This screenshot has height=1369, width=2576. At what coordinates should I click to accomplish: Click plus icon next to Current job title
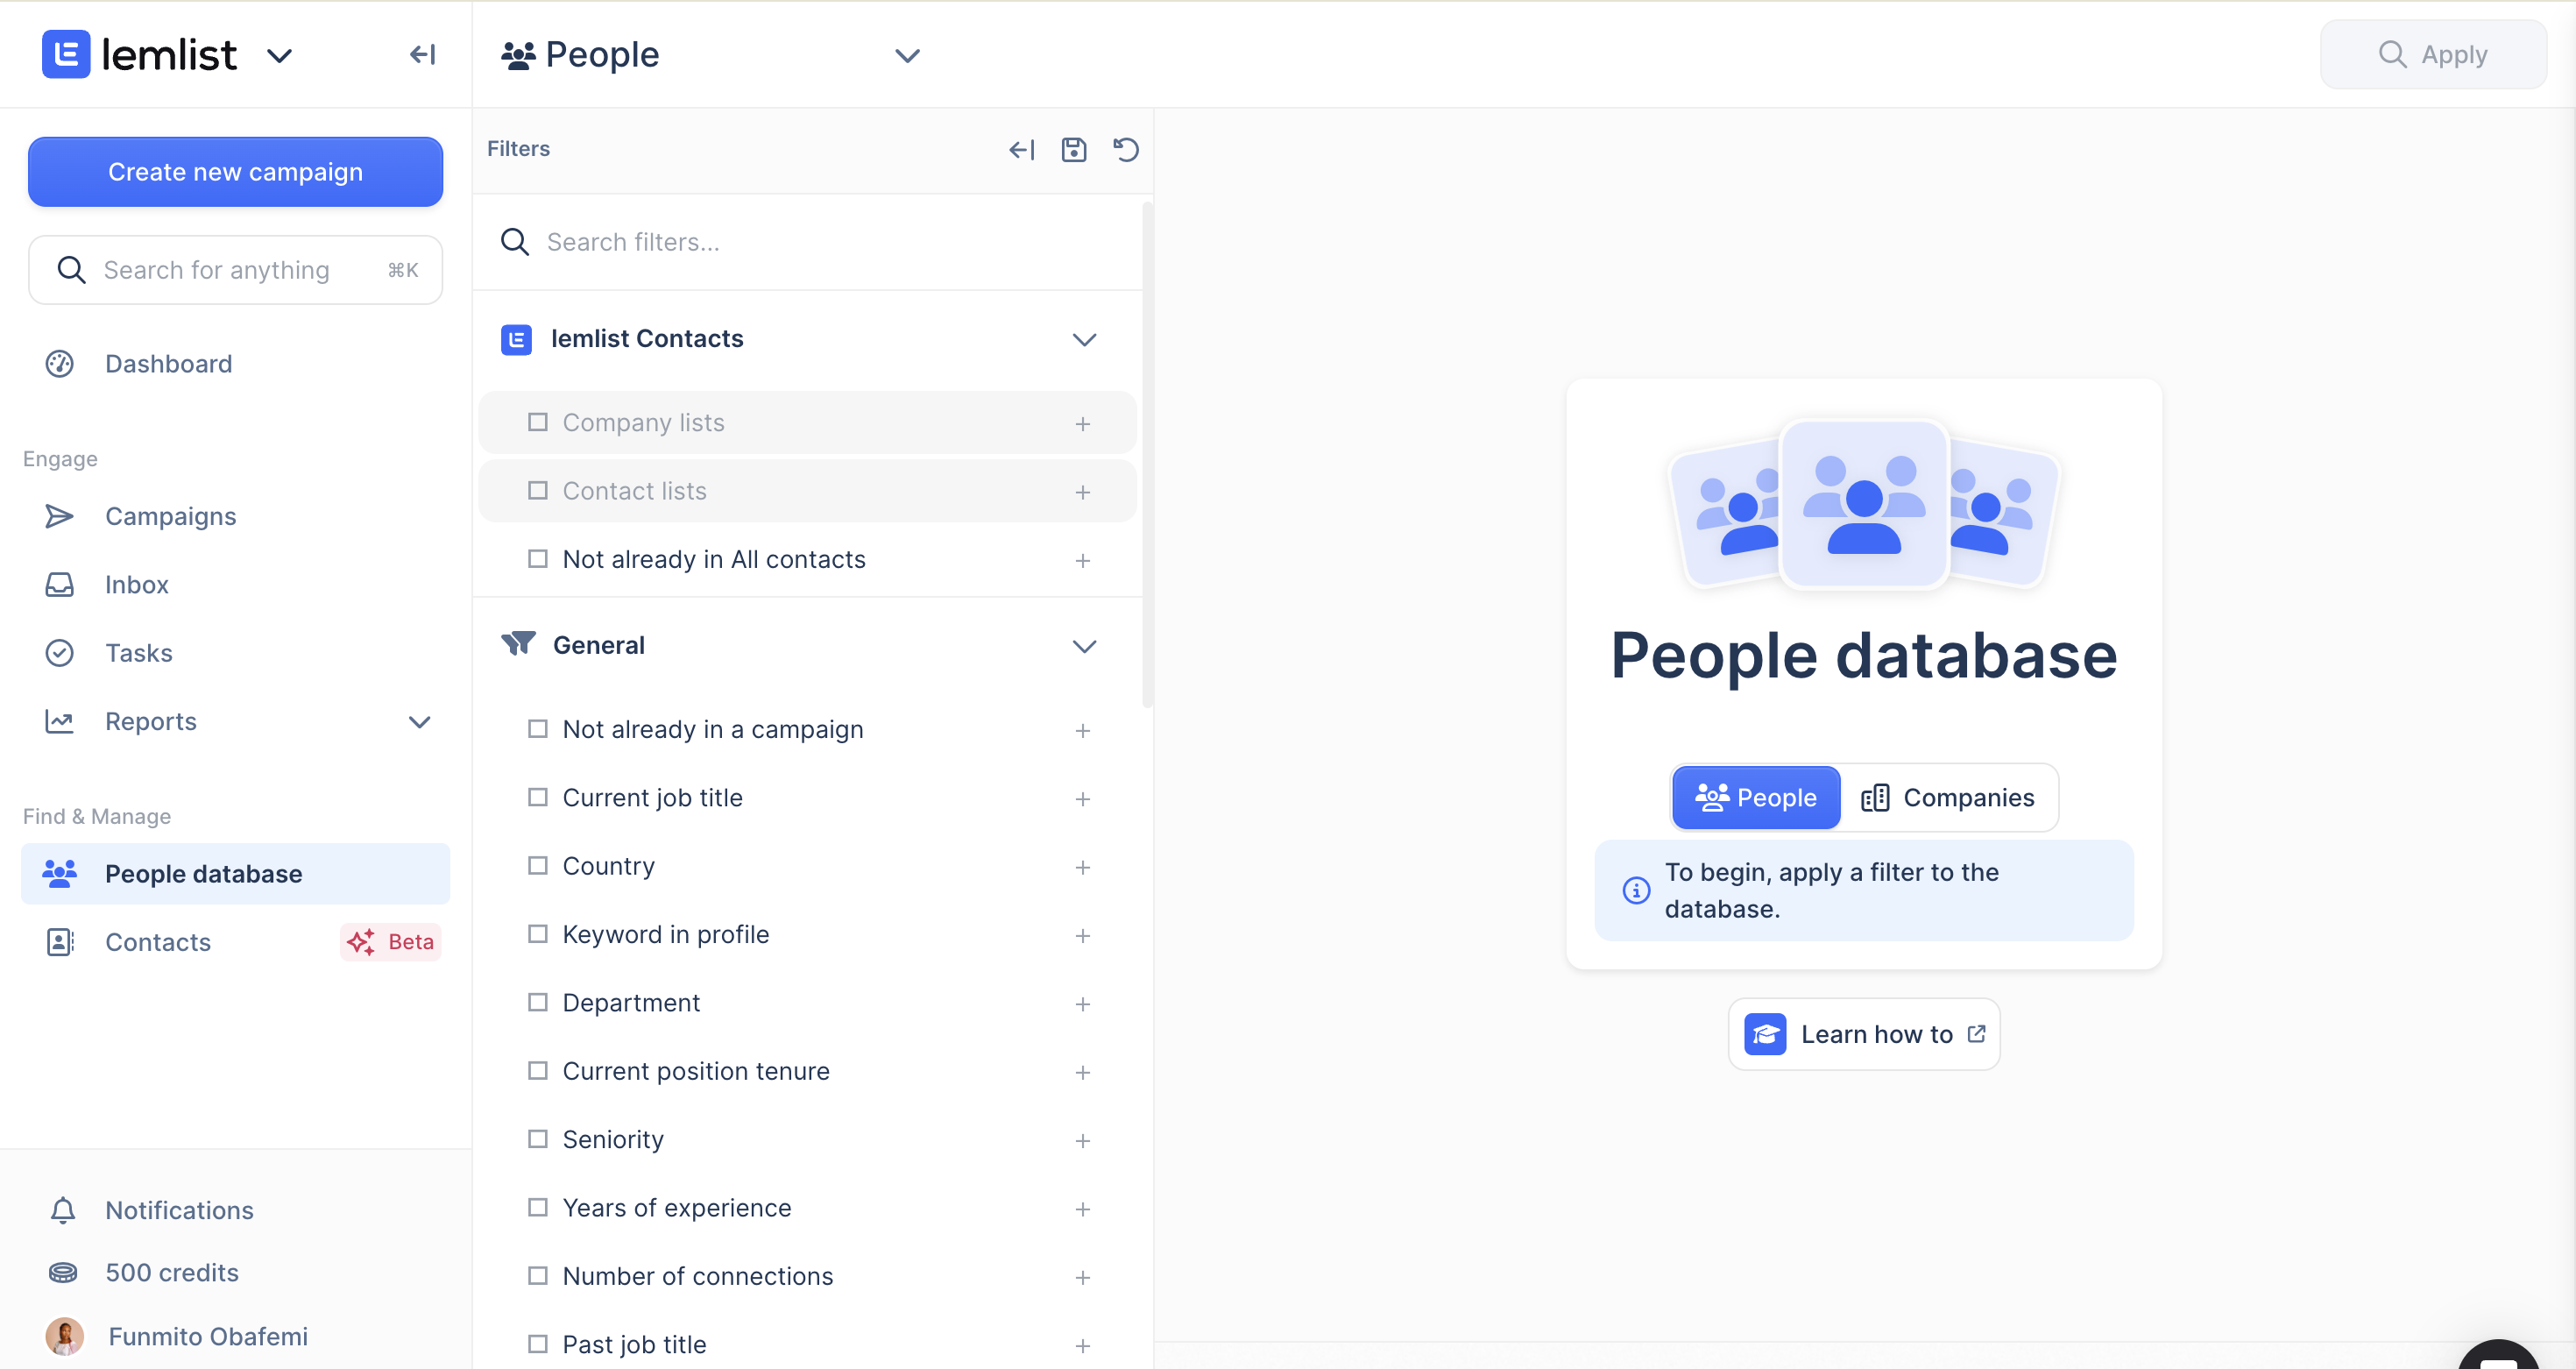pyautogui.click(x=1083, y=799)
